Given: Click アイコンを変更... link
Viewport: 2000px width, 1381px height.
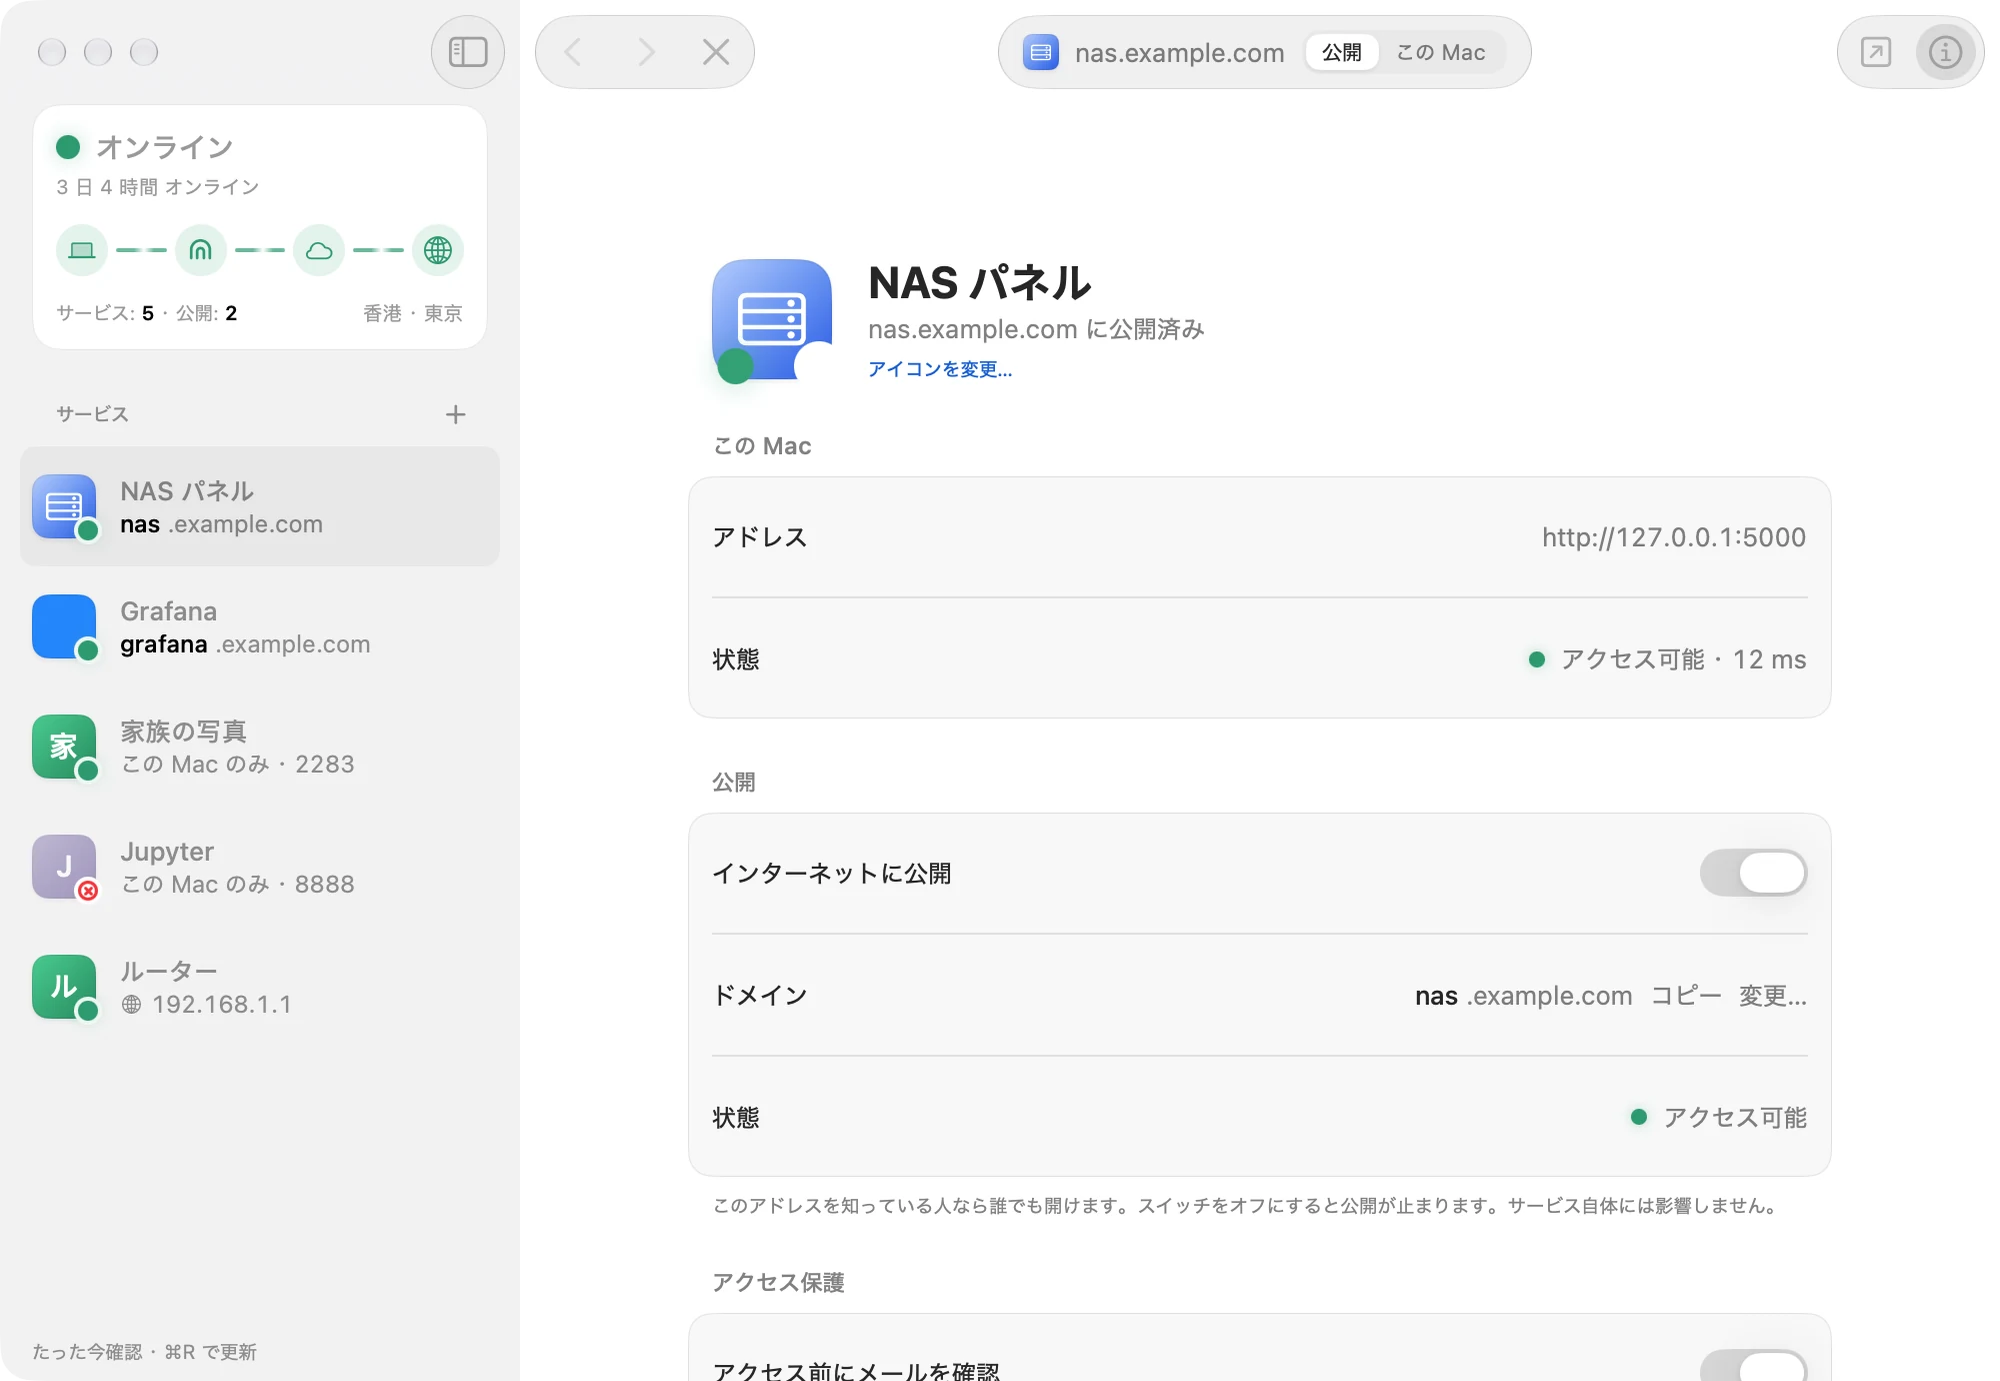Looking at the screenshot, I should (x=940, y=369).
